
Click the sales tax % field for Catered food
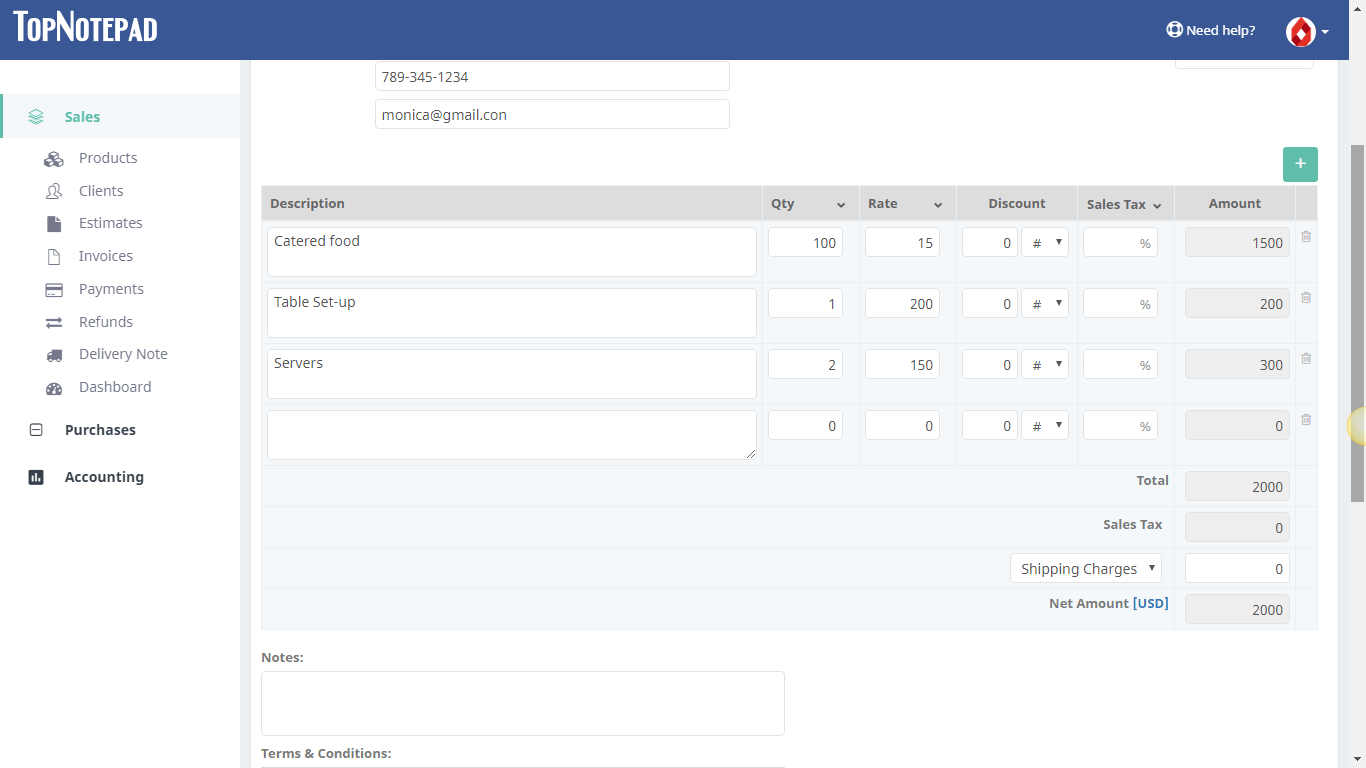(x=1120, y=242)
